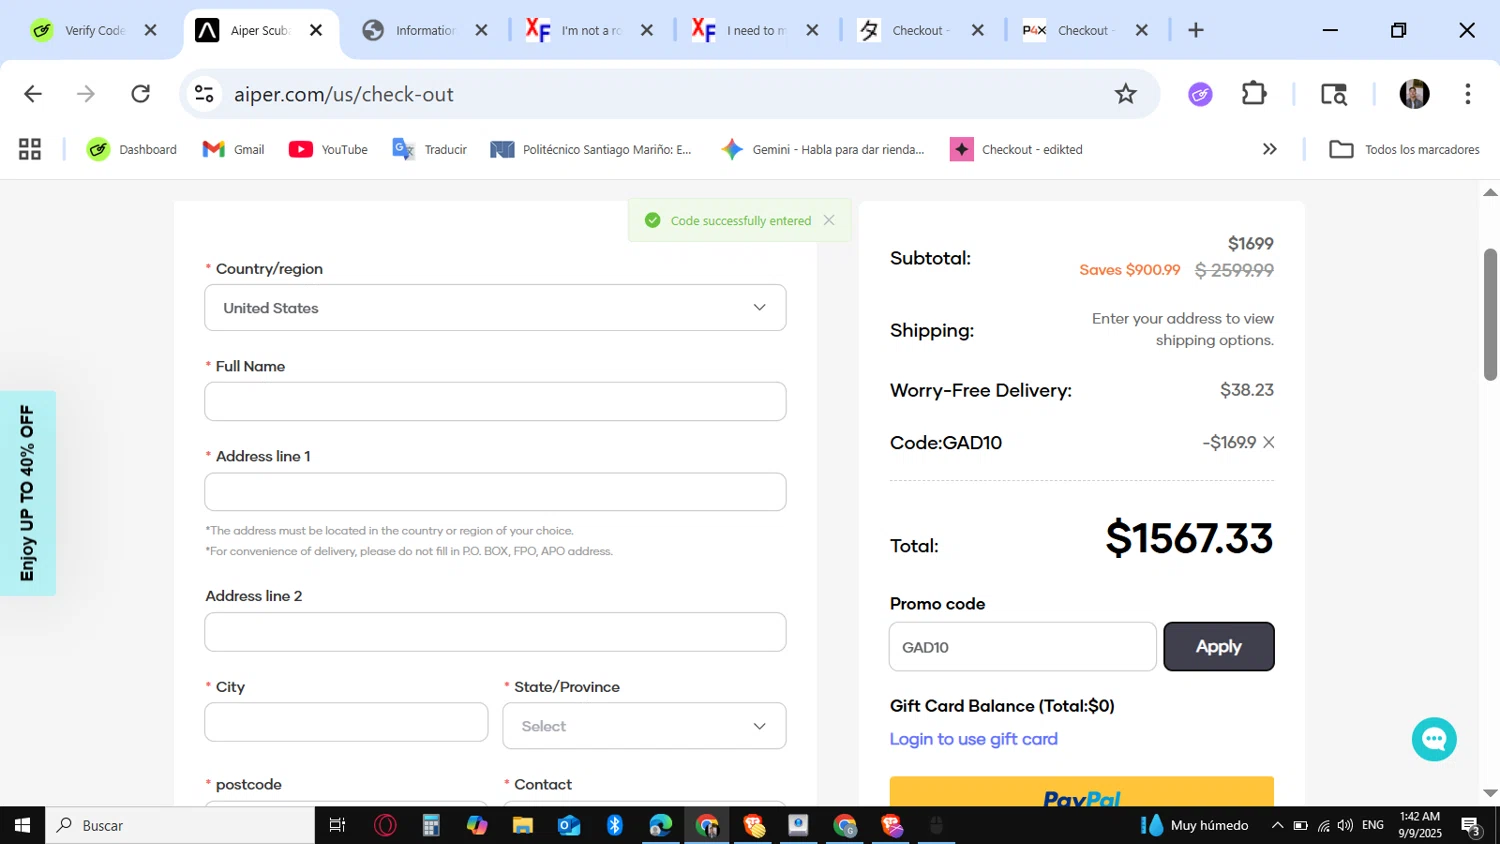Open Chrome's three-dot menu
The width and height of the screenshot is (1500, 844).
tap(1467, 94)
